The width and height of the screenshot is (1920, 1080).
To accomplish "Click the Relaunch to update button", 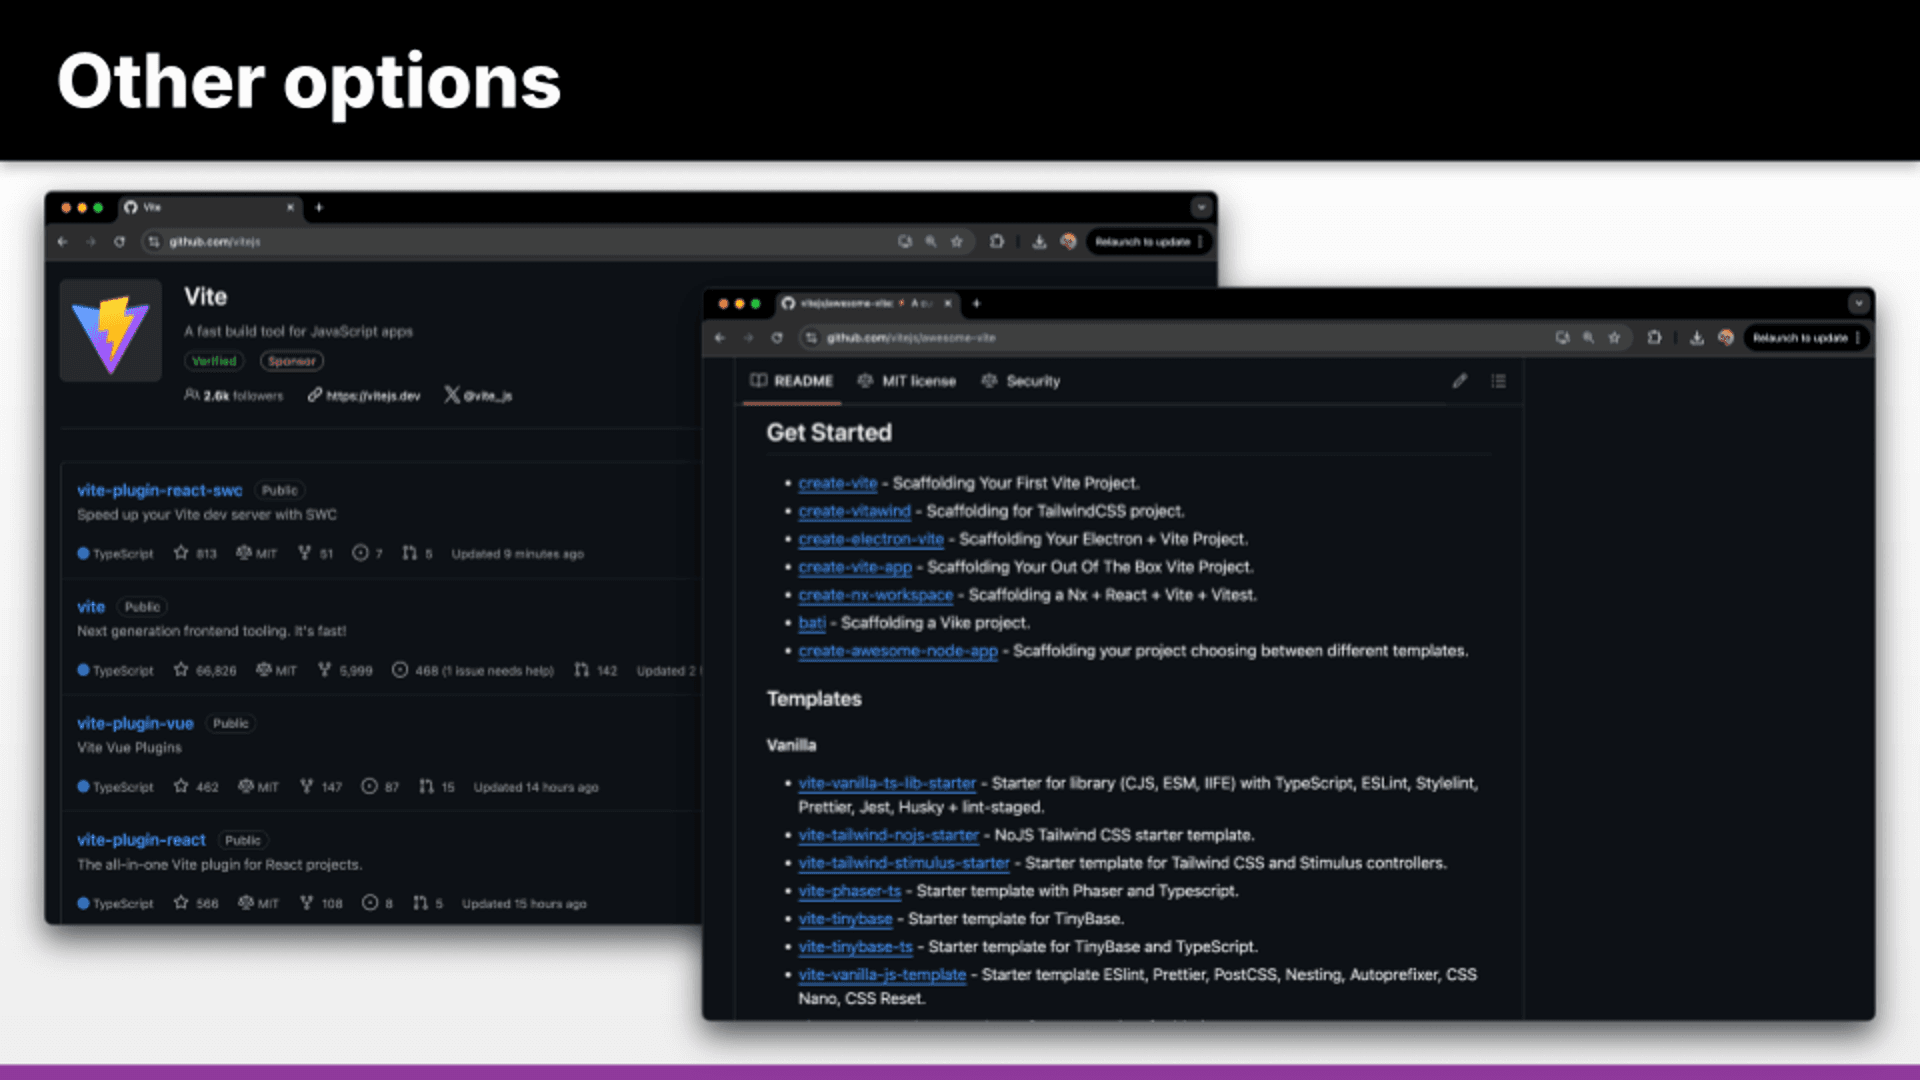I will point(1142,241).
